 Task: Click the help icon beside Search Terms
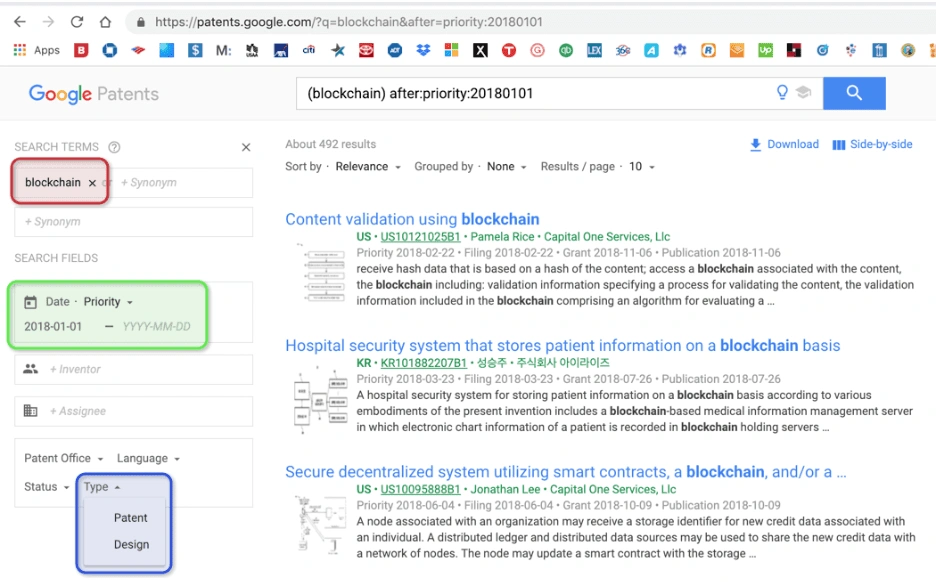coord(114,147)
